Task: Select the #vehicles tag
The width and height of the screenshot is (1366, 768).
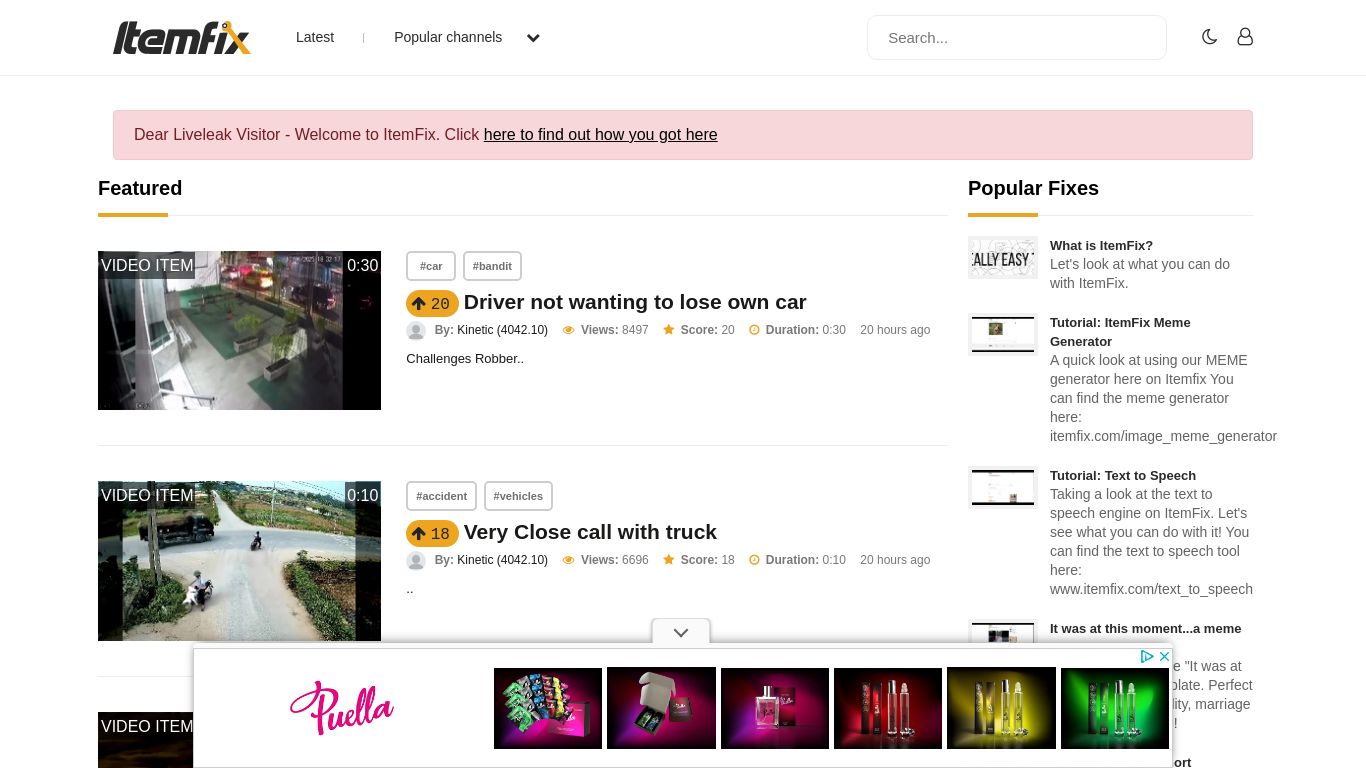Action: coord(518,496)
